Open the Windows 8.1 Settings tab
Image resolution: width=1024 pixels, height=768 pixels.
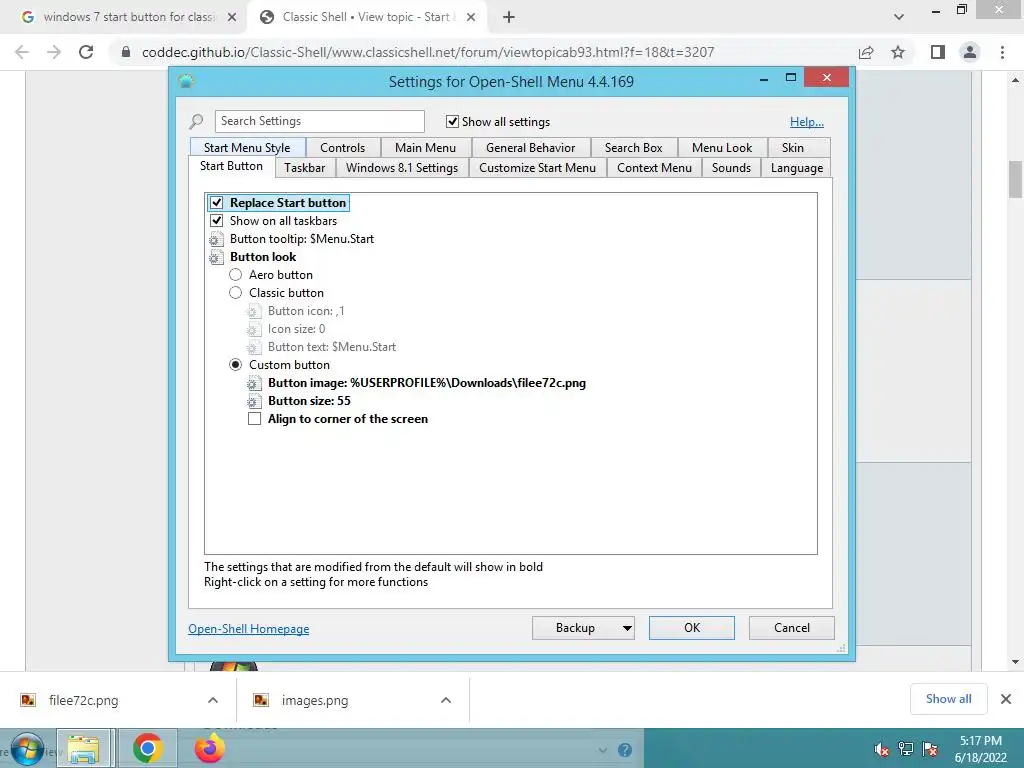[402, 168]
